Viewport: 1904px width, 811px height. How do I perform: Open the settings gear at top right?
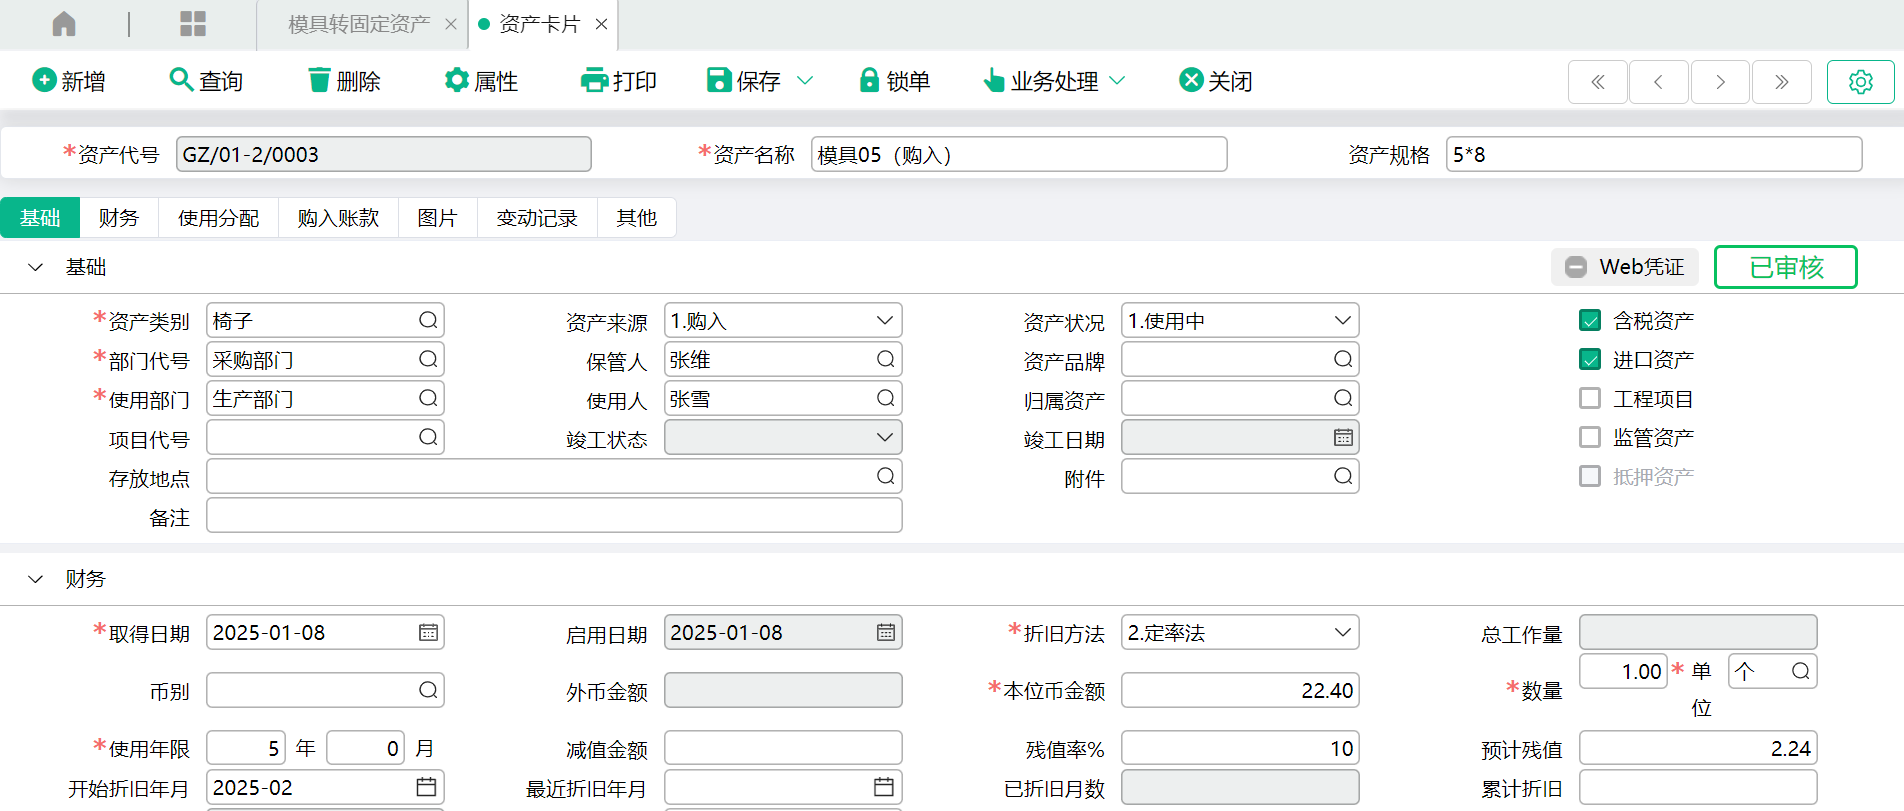pos(1860,82)
